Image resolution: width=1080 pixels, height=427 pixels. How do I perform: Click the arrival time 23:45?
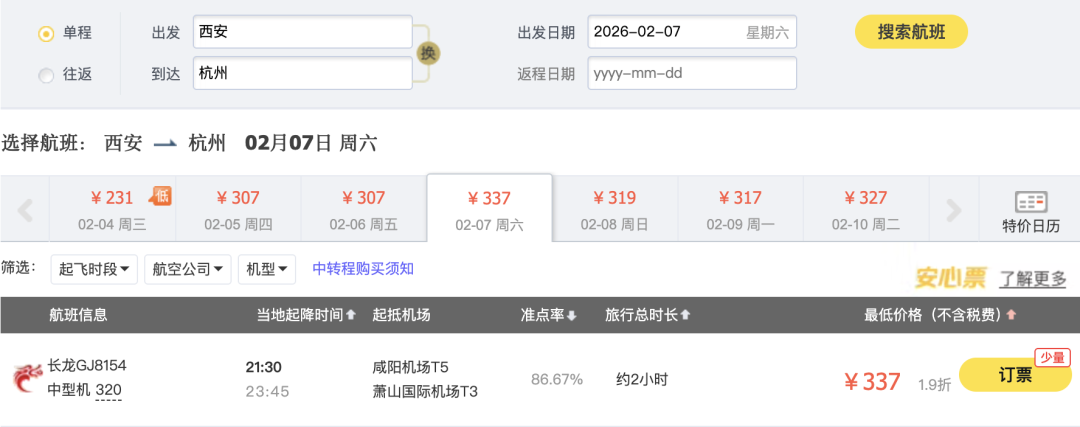tap(267, 392)
